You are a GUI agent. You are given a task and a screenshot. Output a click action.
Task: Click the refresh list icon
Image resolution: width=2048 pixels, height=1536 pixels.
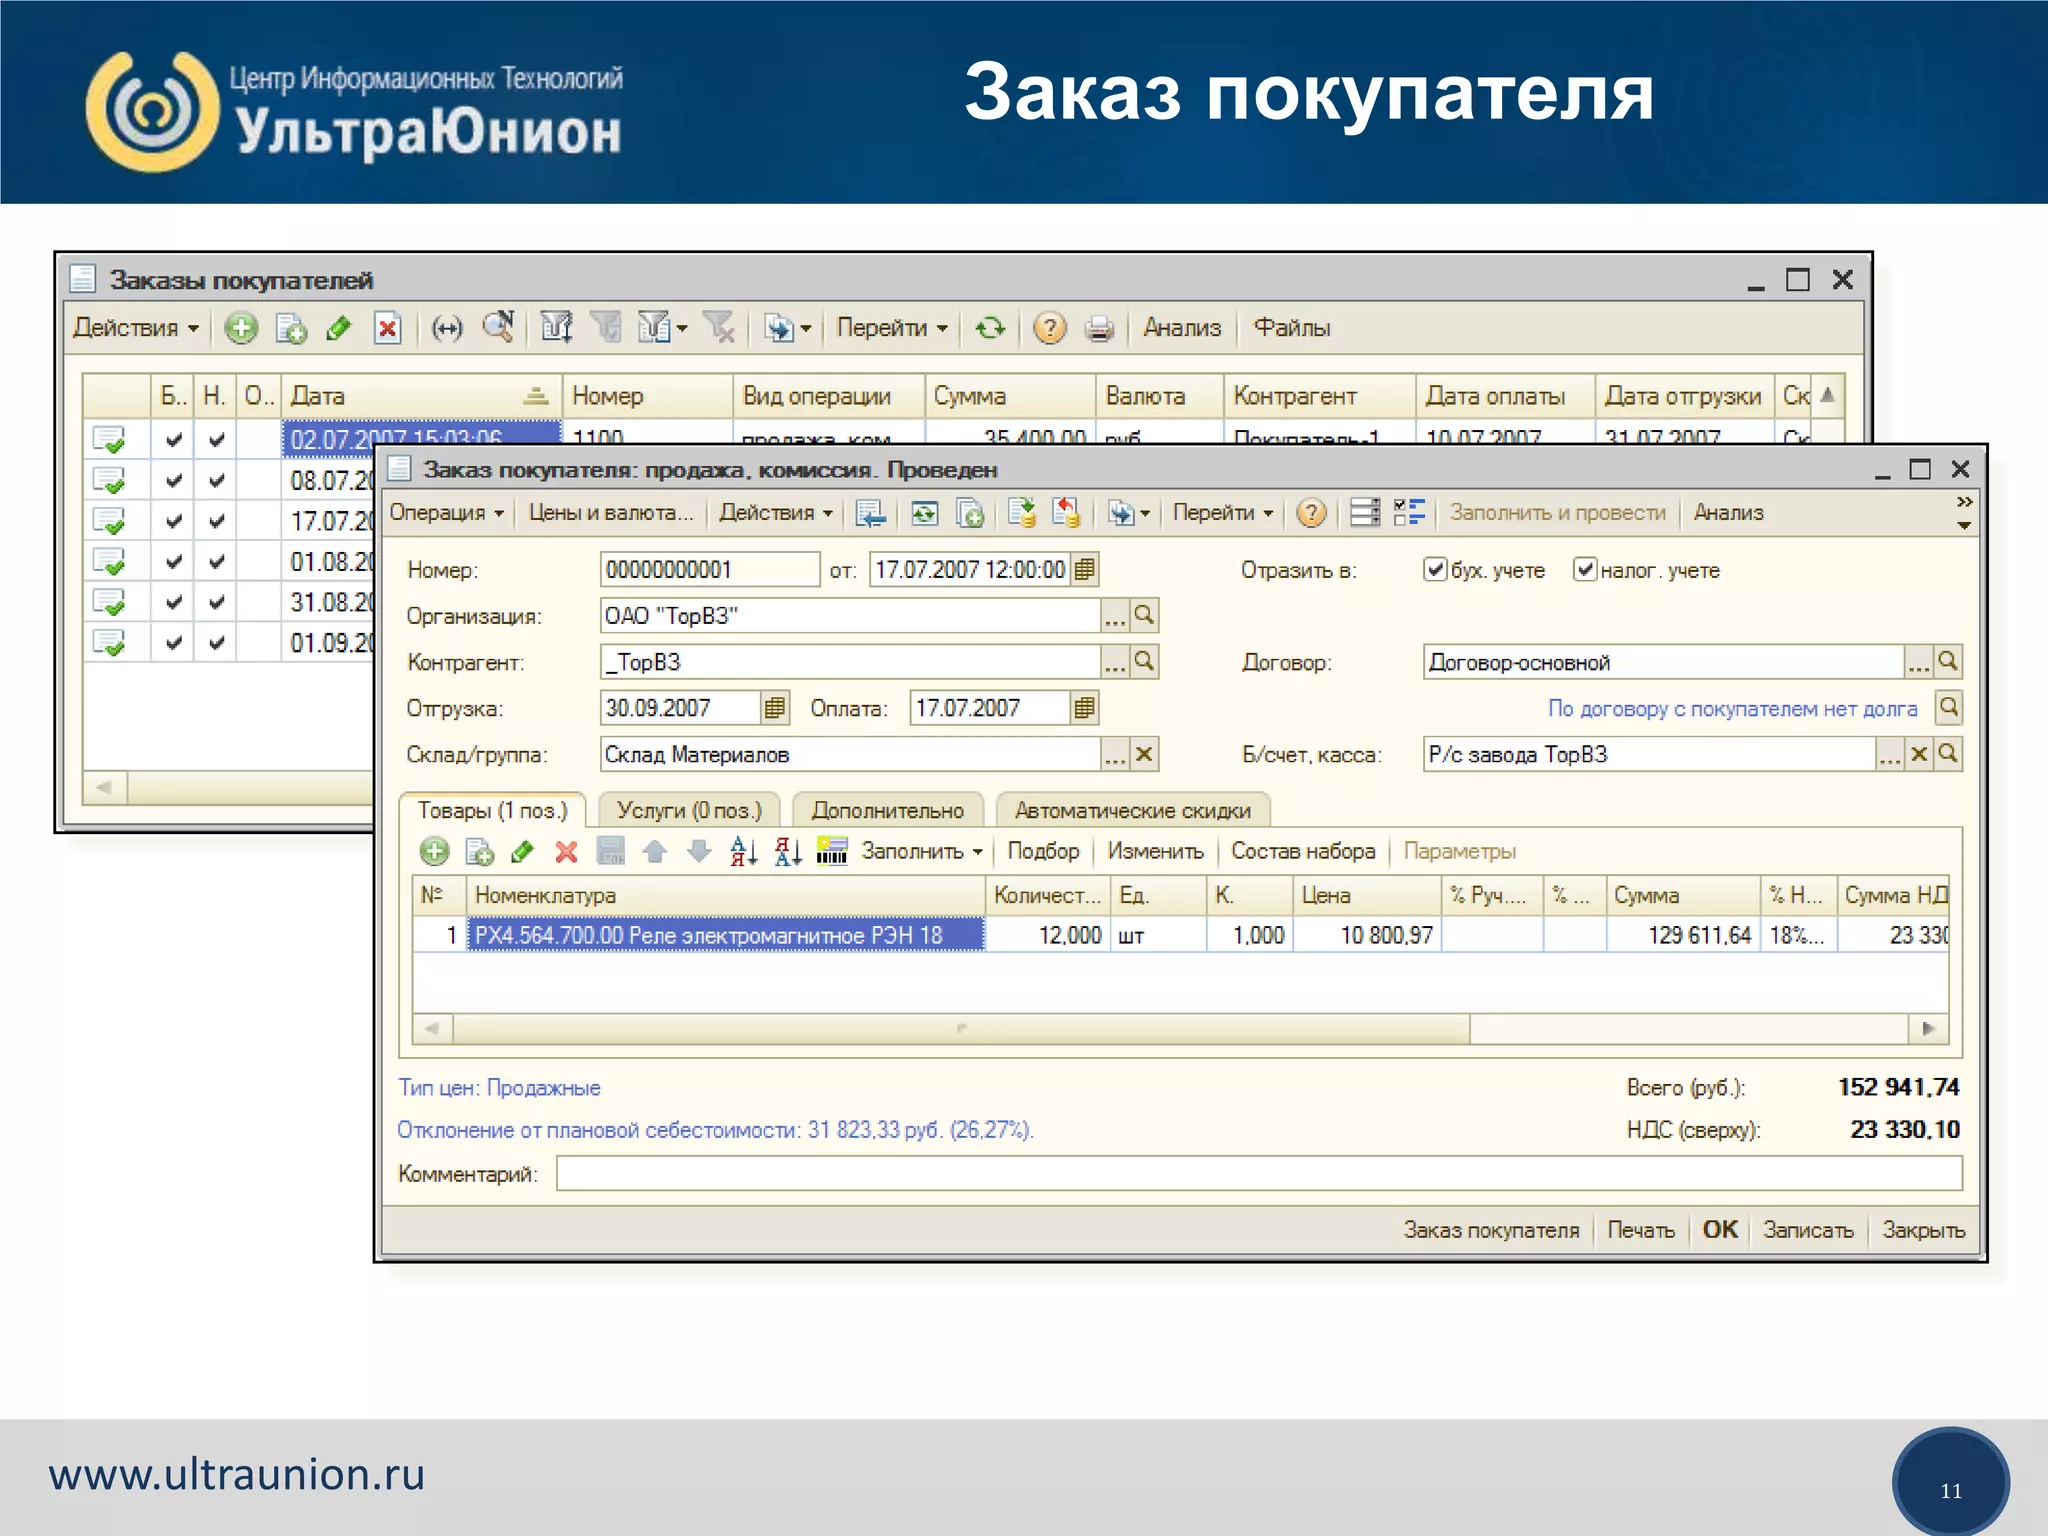(x=990, y=328)
